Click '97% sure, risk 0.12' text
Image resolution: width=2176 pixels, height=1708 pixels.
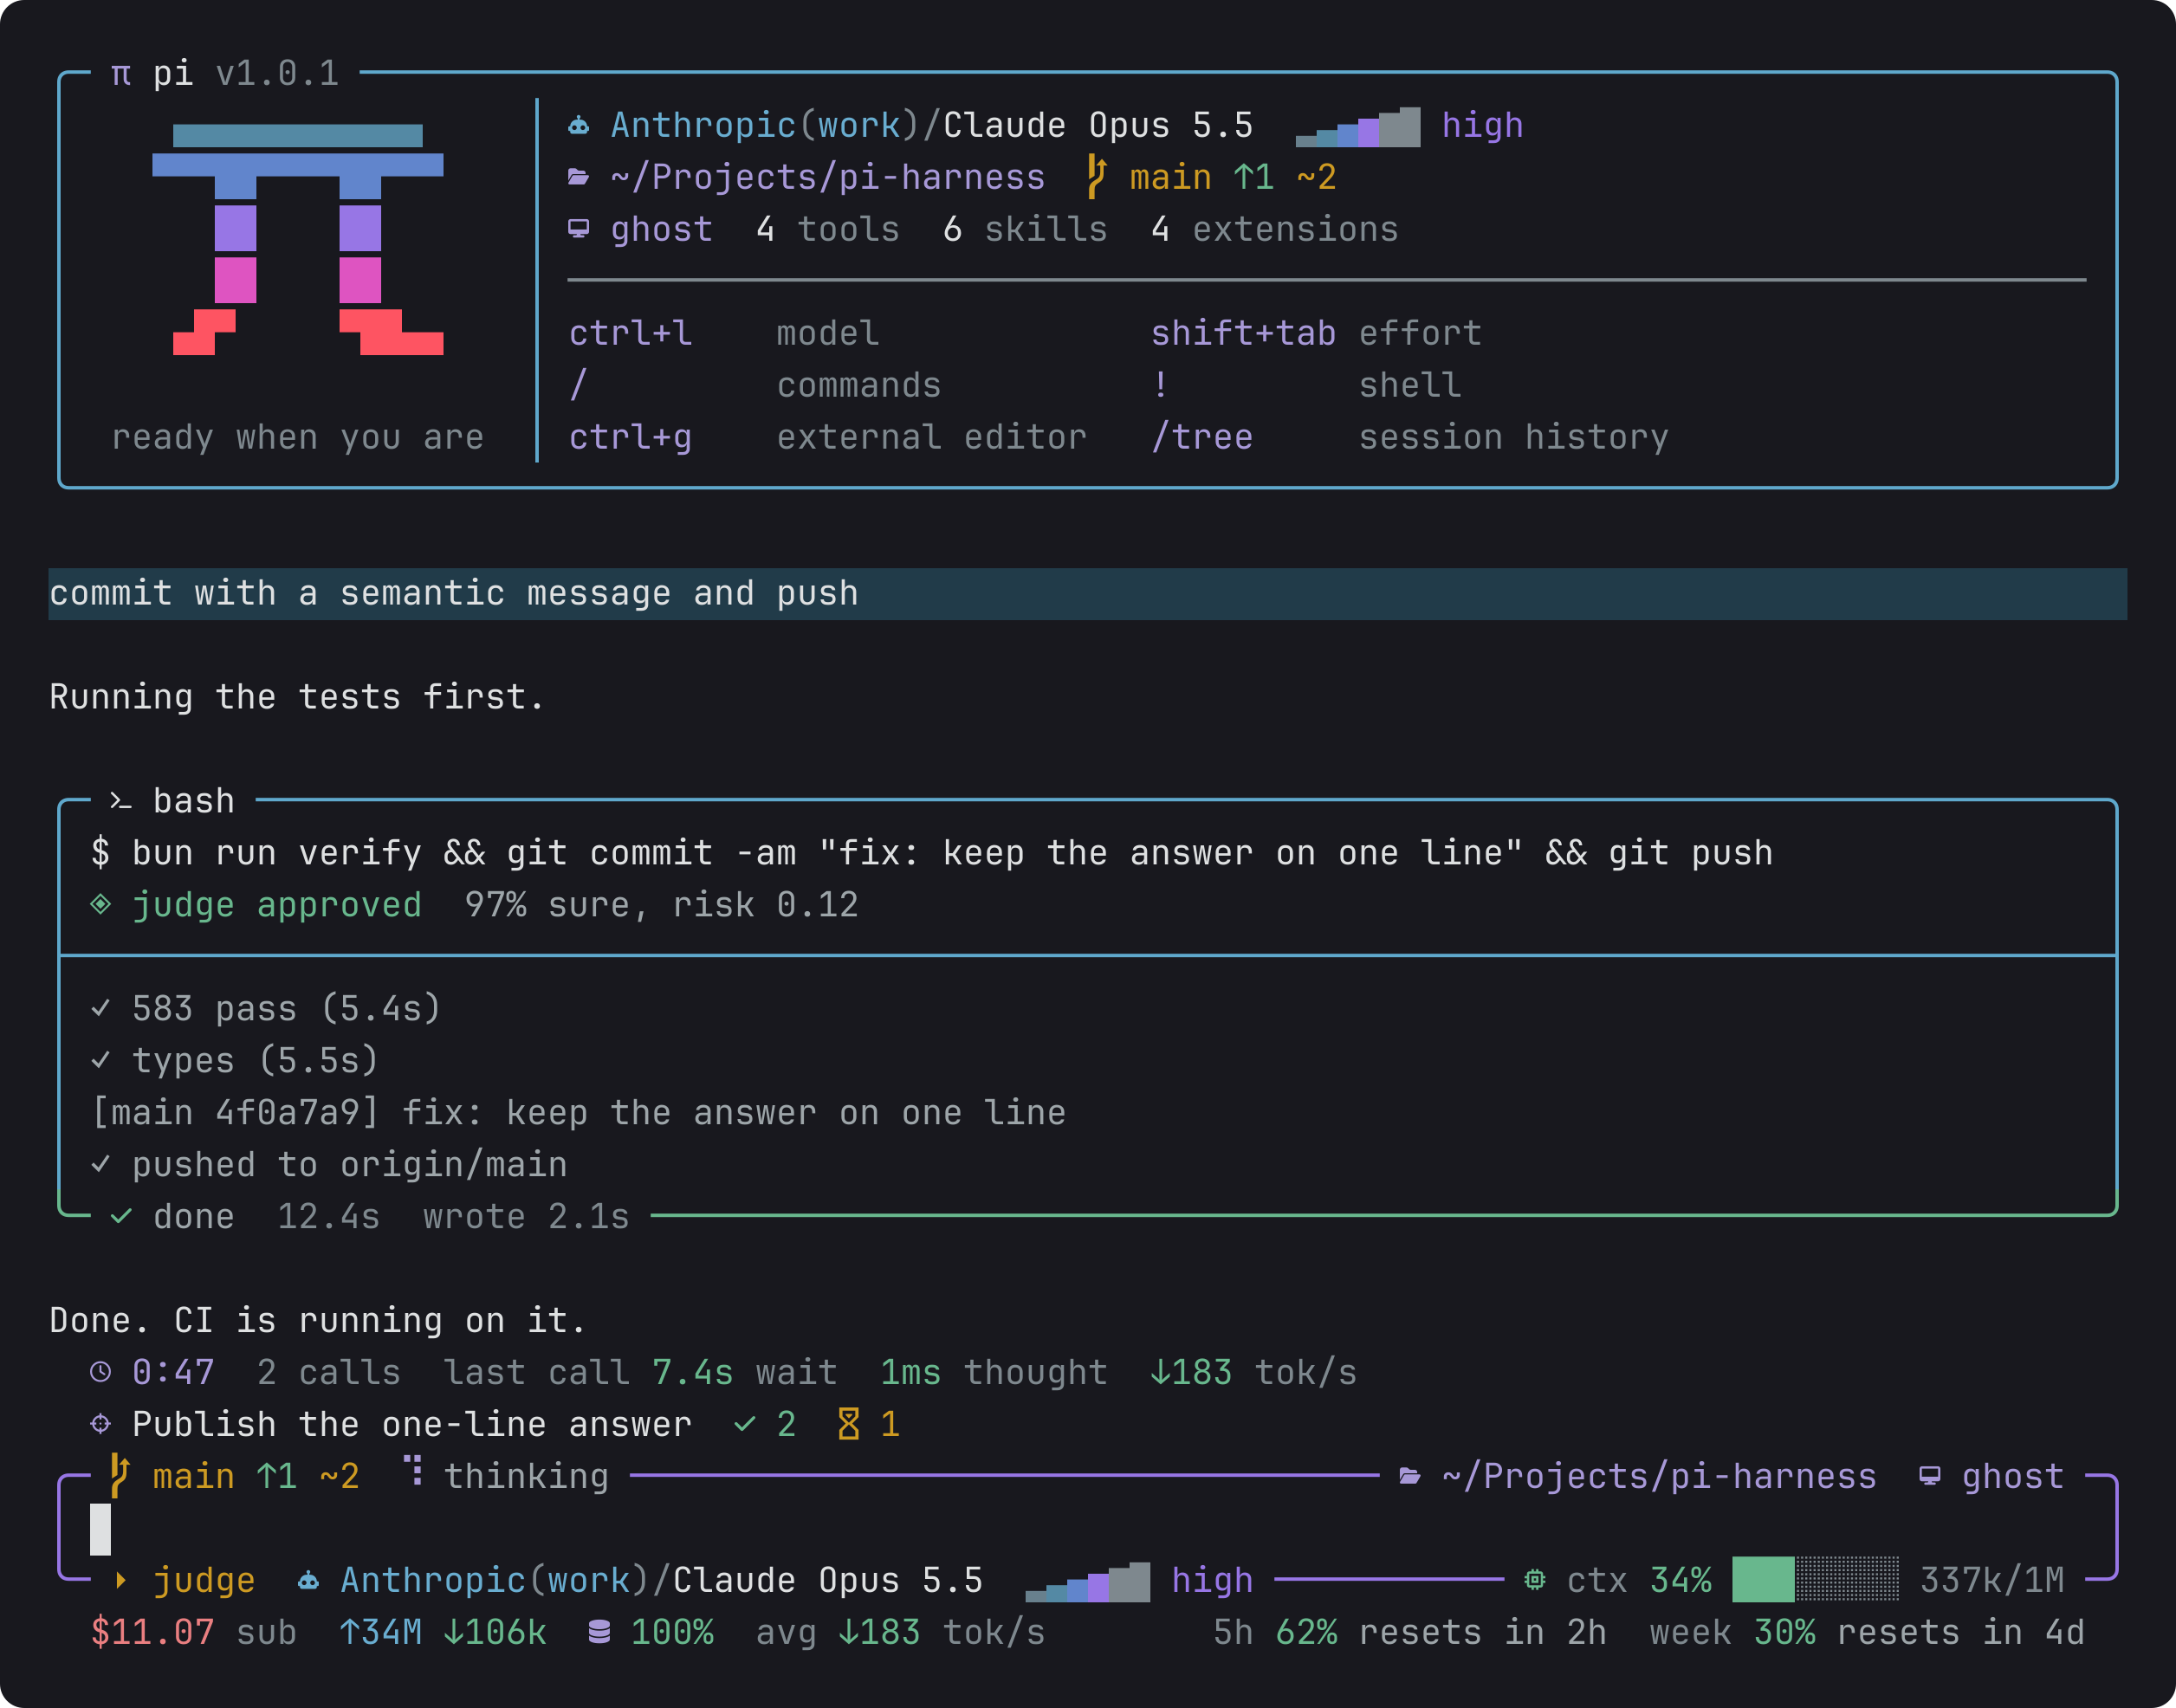[x=661, y=905]
